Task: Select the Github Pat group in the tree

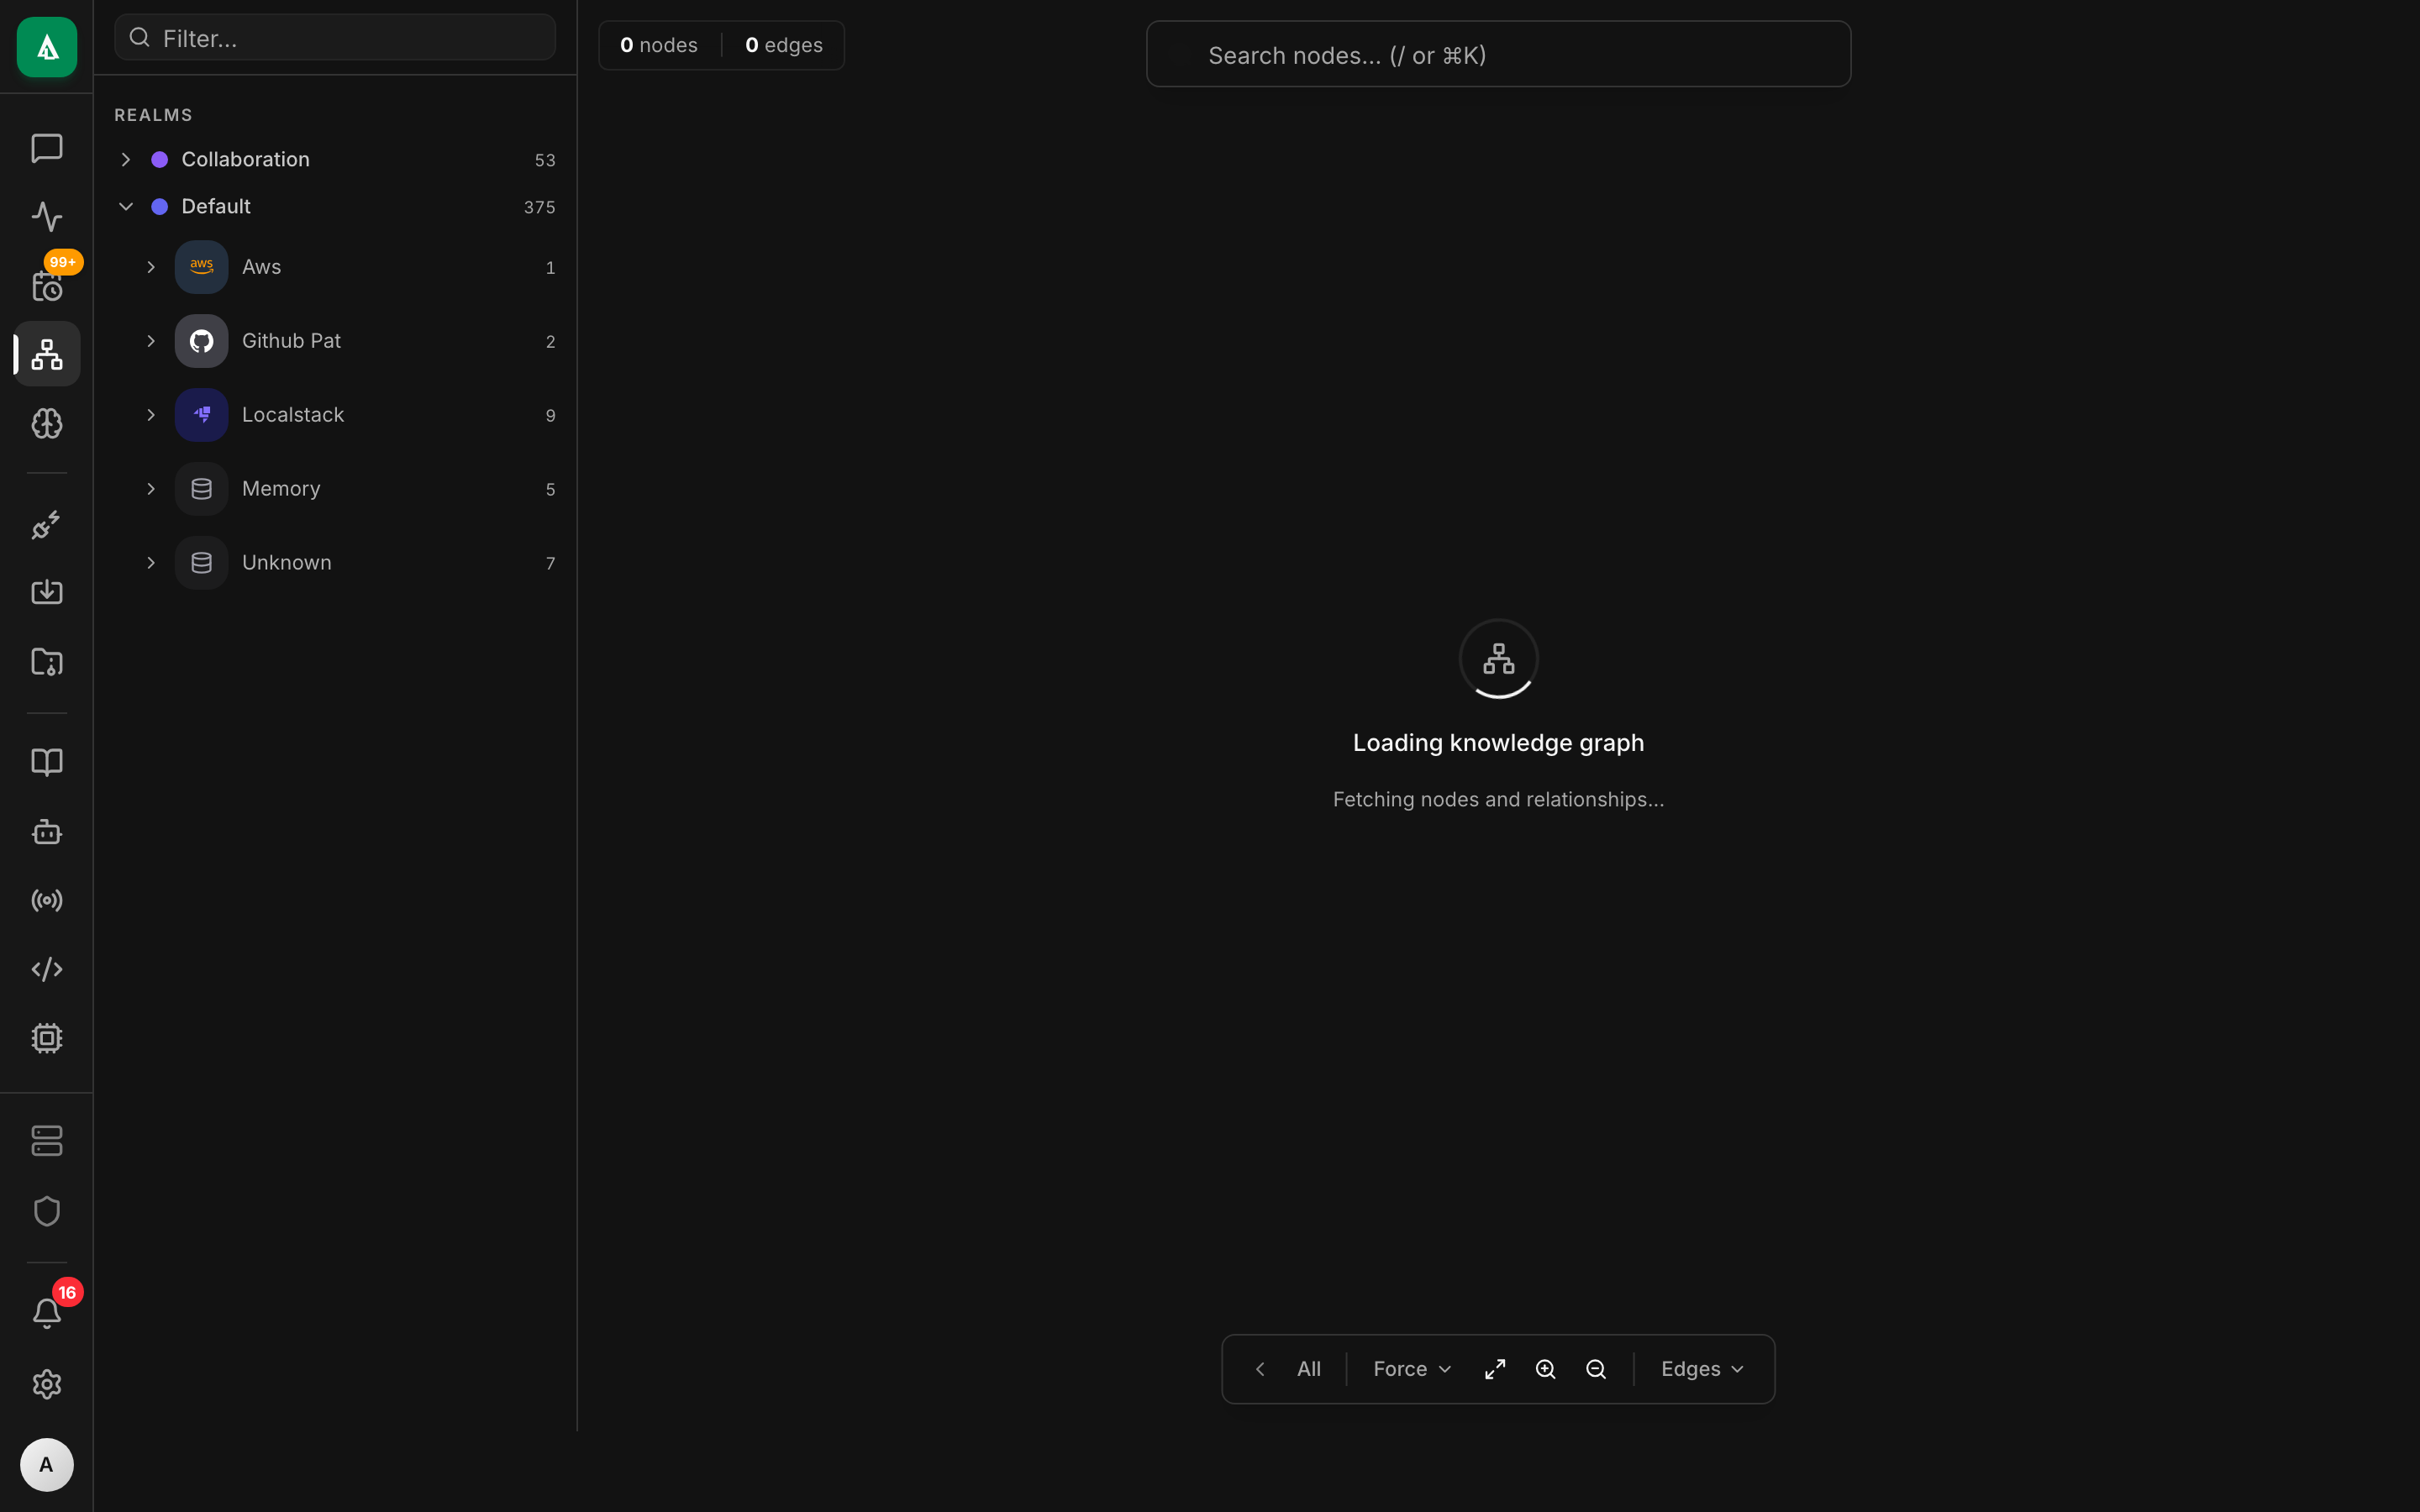Action: (291, 340)
